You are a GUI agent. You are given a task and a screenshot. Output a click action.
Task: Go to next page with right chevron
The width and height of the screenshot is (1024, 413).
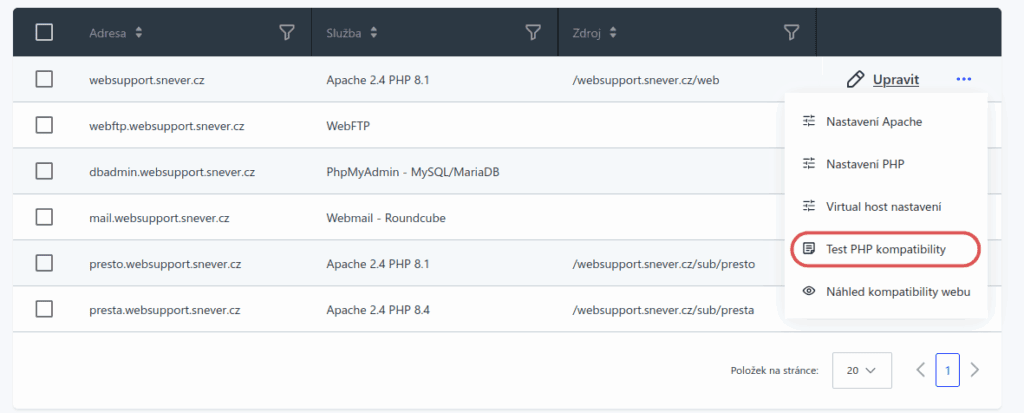click(975, 370)
